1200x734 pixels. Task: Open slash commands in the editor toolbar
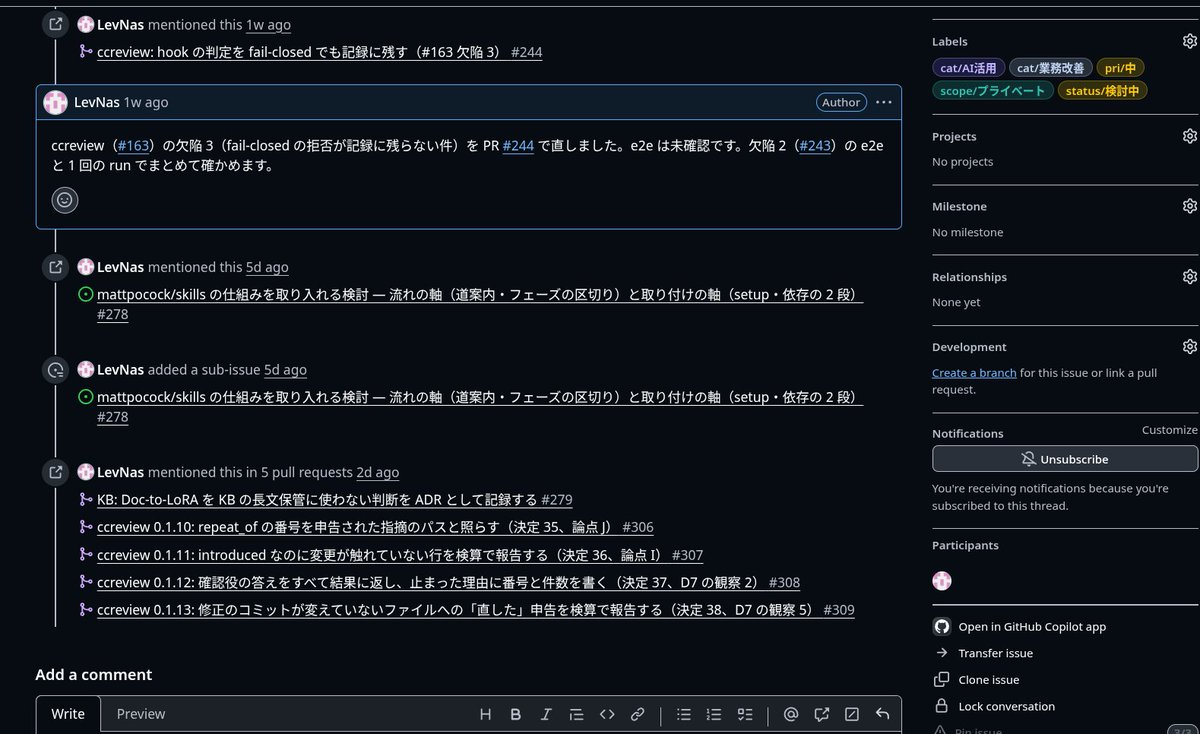coord(852,714)
